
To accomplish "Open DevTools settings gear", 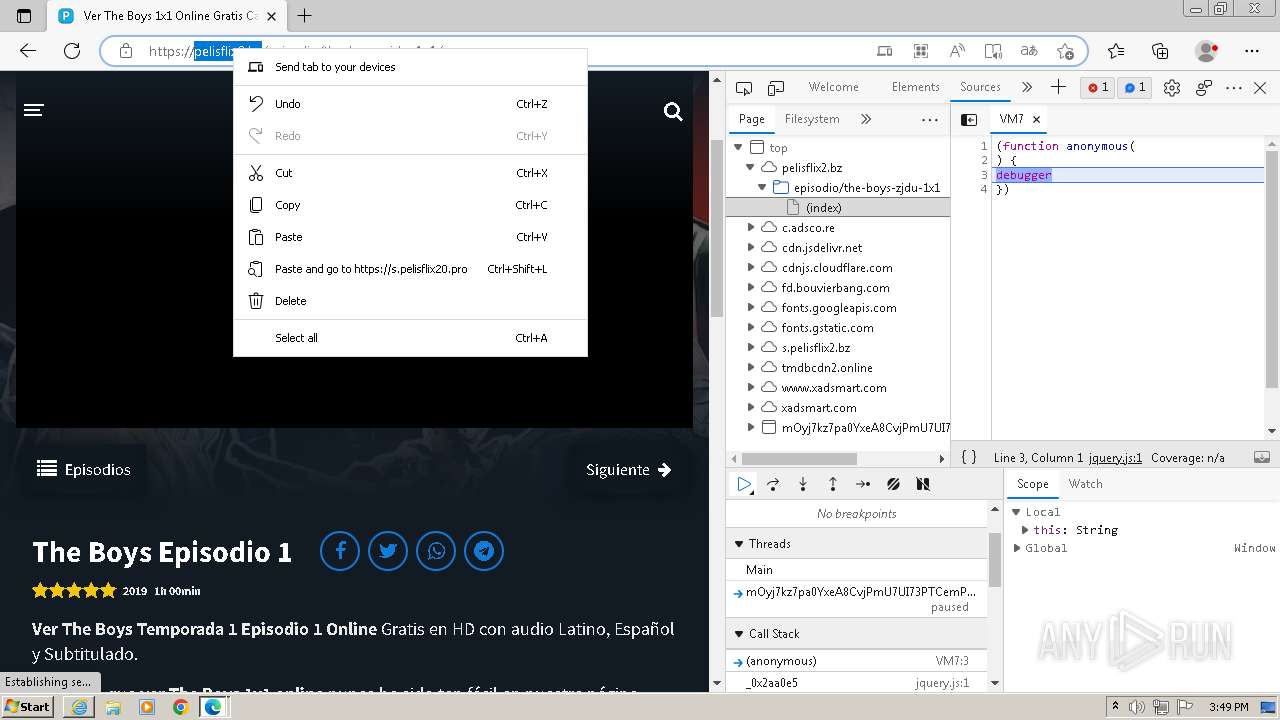I will pyautogui.click(x=1172, y=88).
